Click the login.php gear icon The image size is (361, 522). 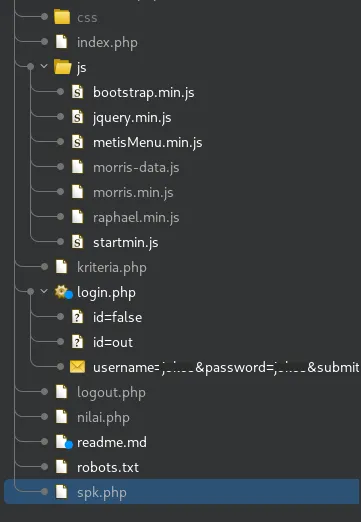pyautogui.click(x=63, y=292)
